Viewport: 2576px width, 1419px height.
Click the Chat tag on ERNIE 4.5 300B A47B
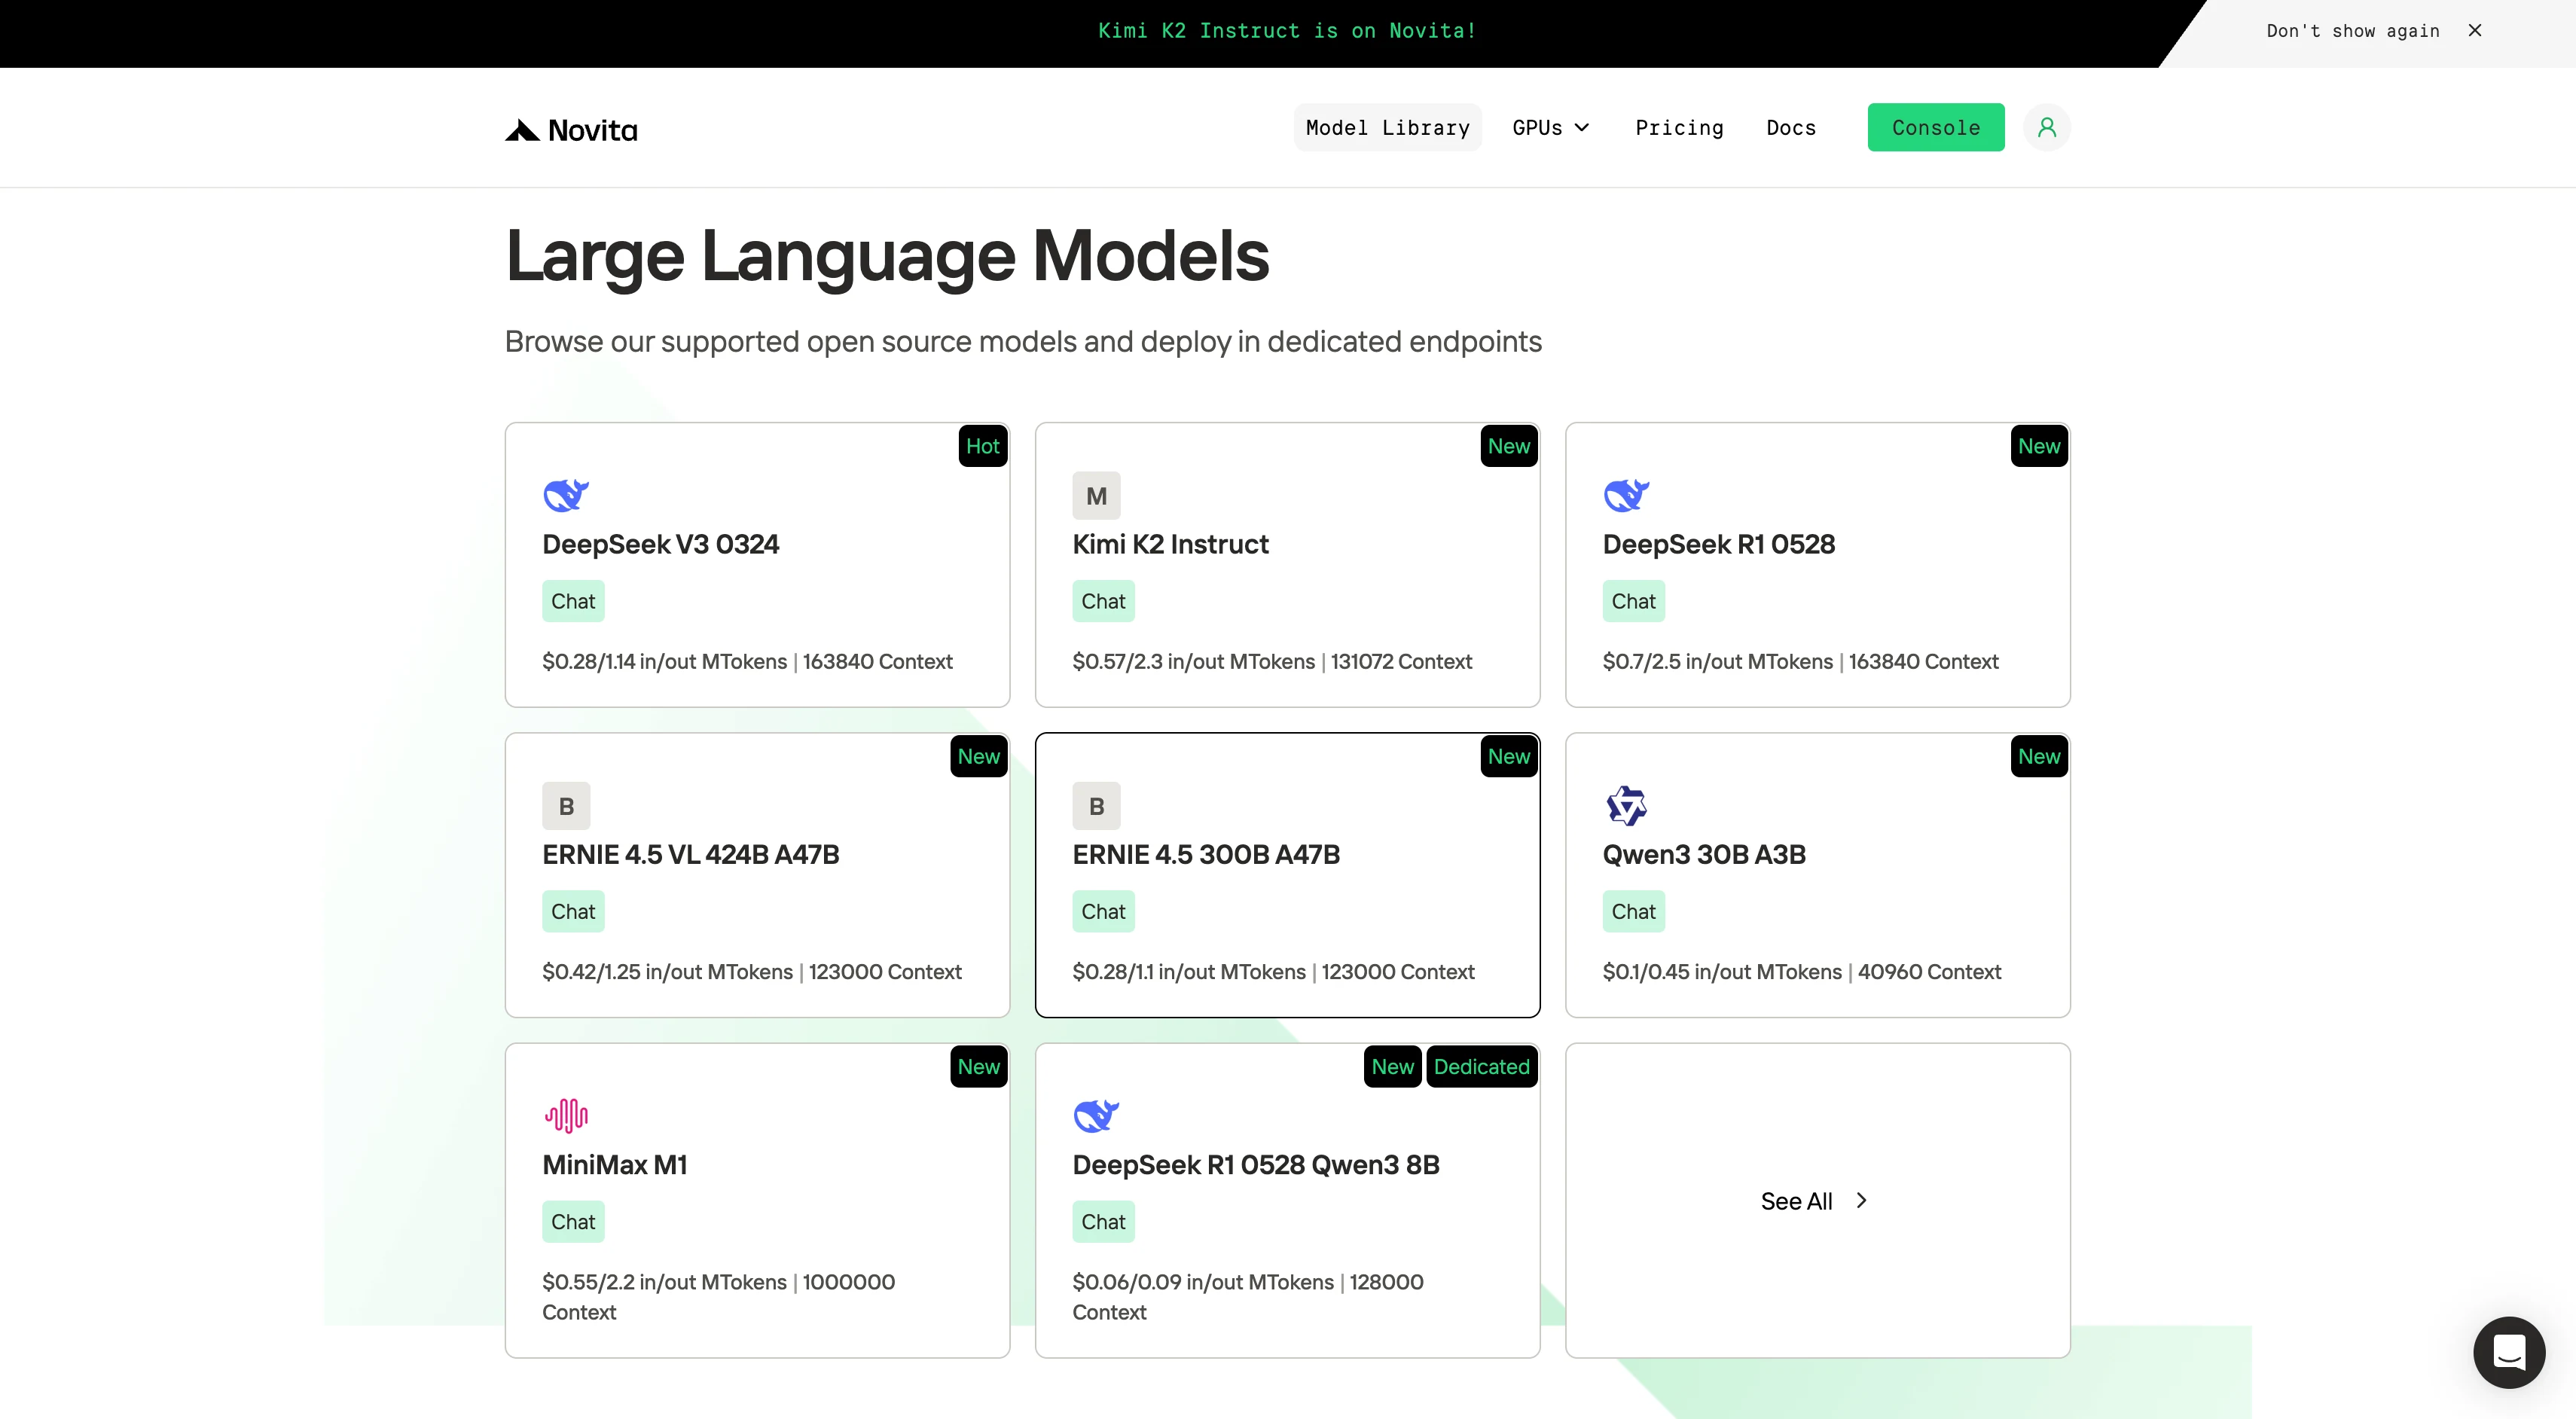tap(1103, 911)
